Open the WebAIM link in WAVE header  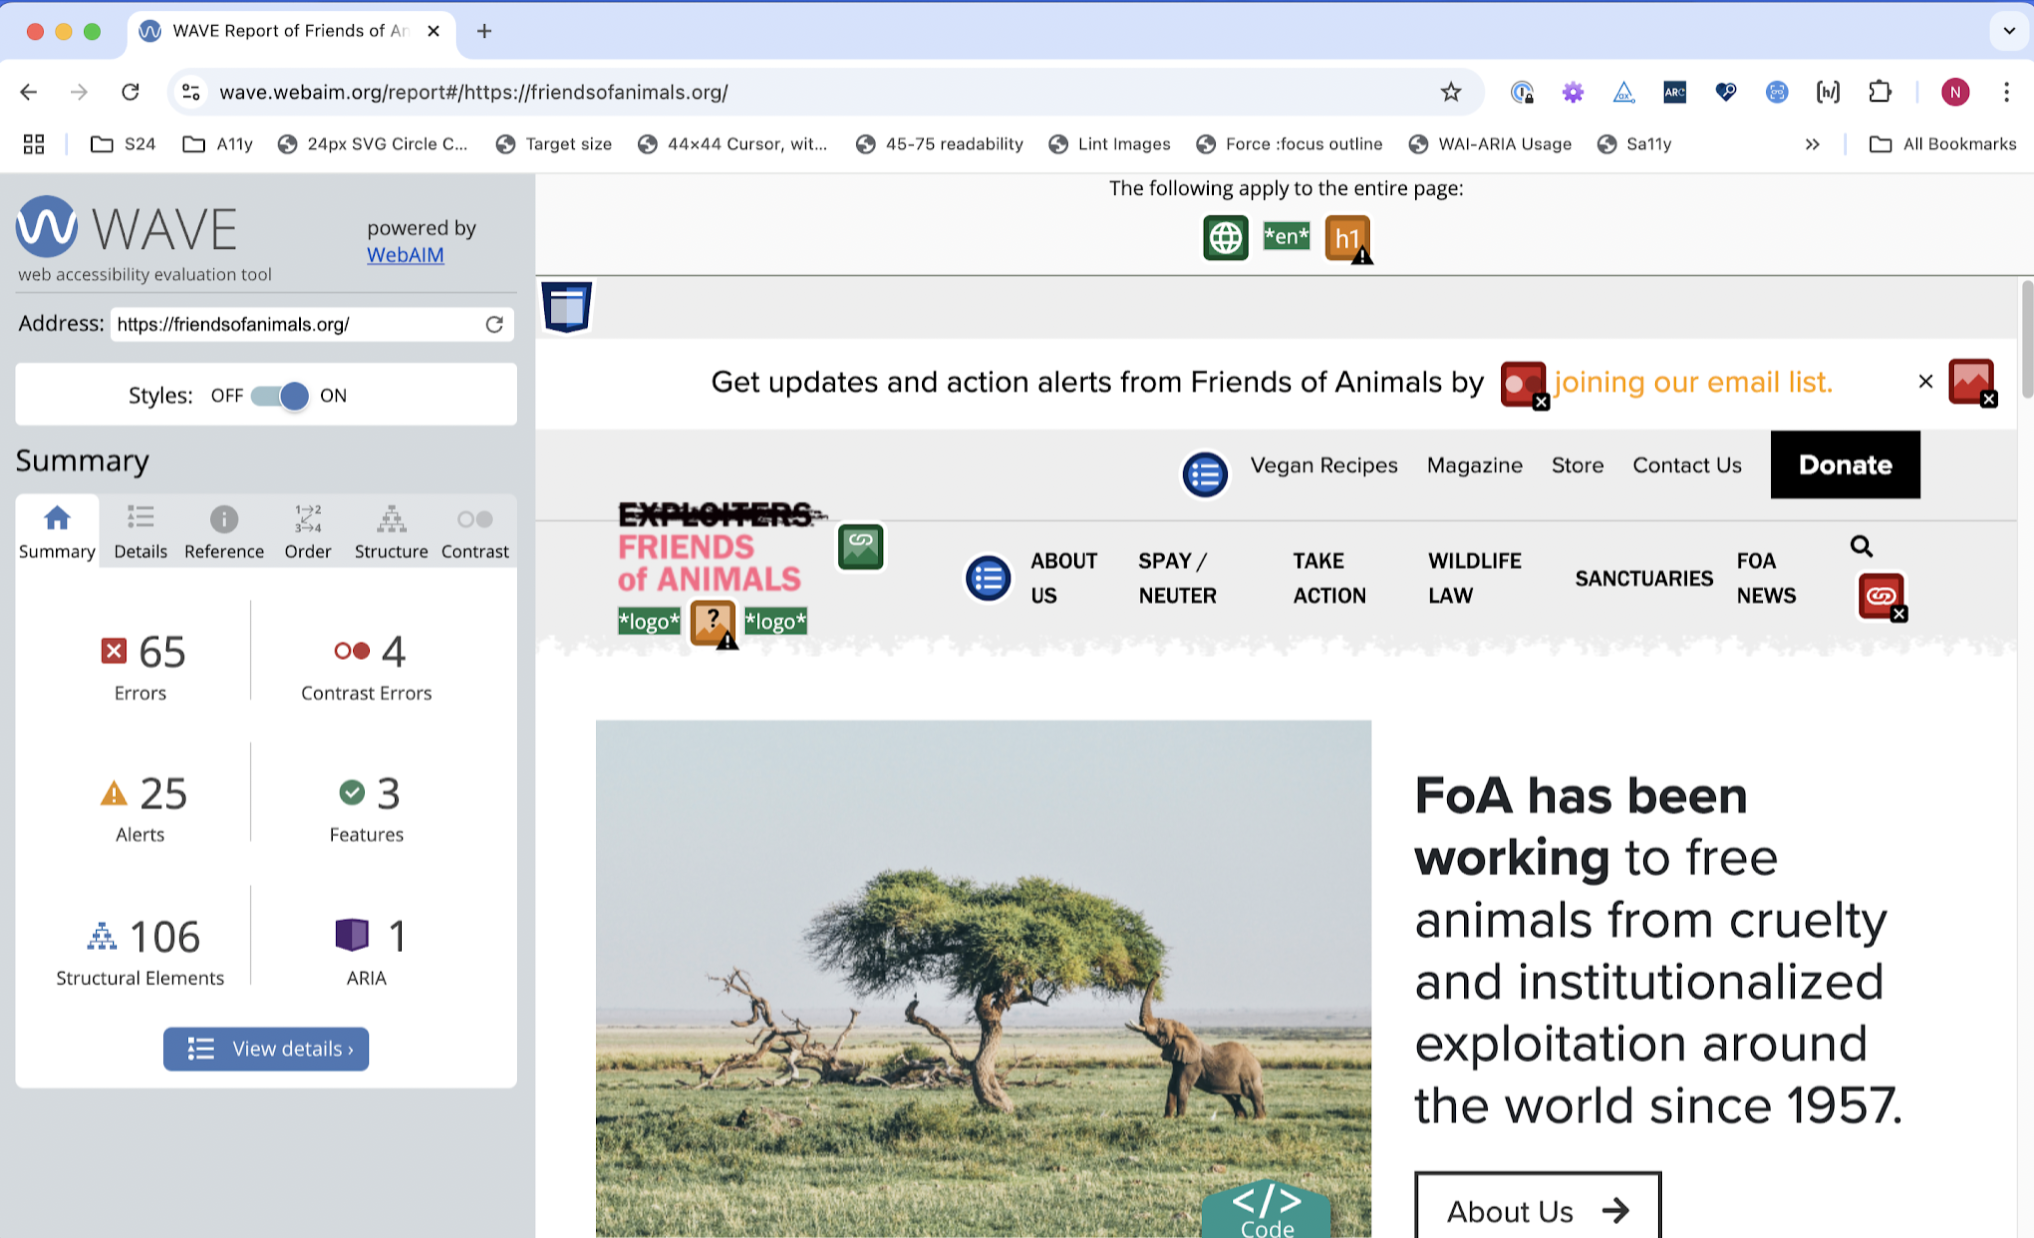click(x=404, y=255)
